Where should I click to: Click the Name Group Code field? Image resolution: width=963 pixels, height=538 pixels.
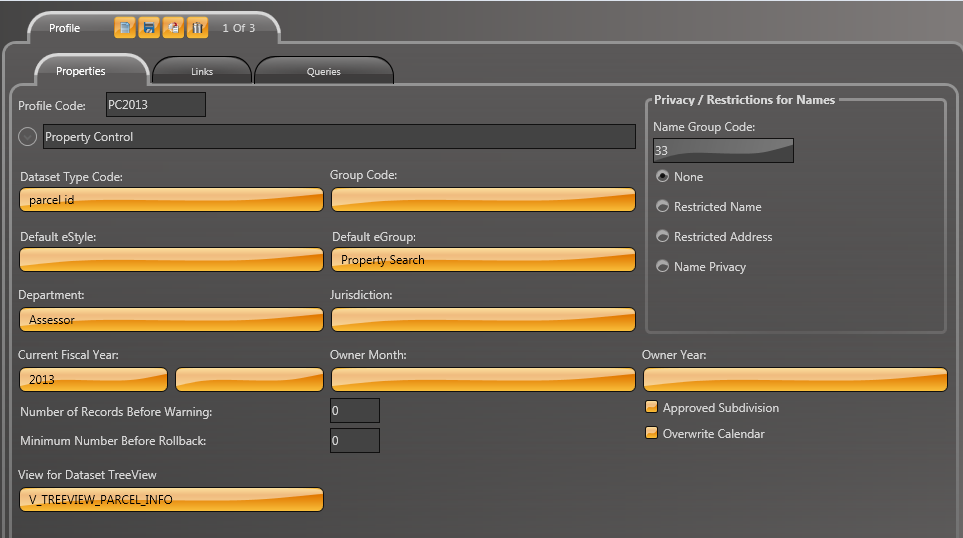coord(723,151)
